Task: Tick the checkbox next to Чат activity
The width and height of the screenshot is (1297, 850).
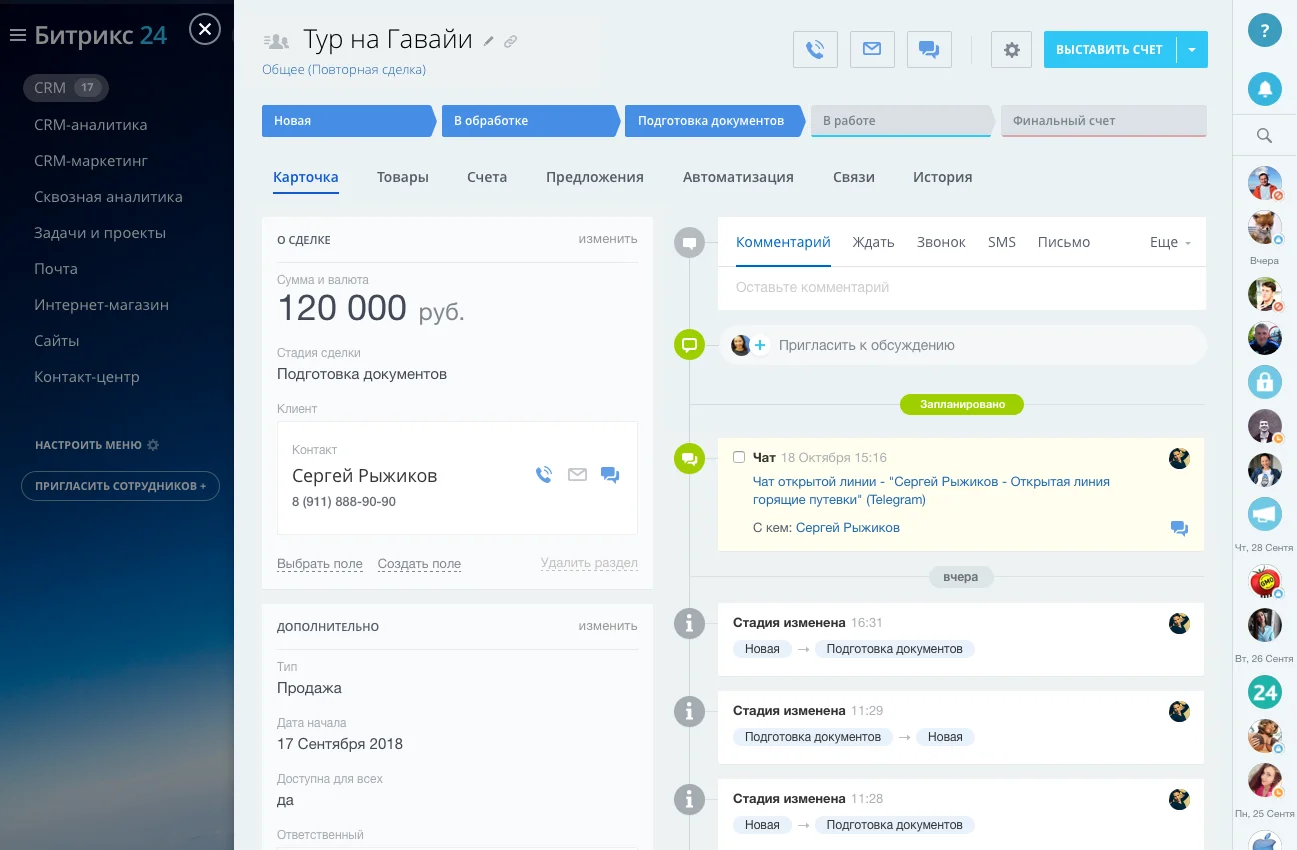Action: [x=739, y=457]
